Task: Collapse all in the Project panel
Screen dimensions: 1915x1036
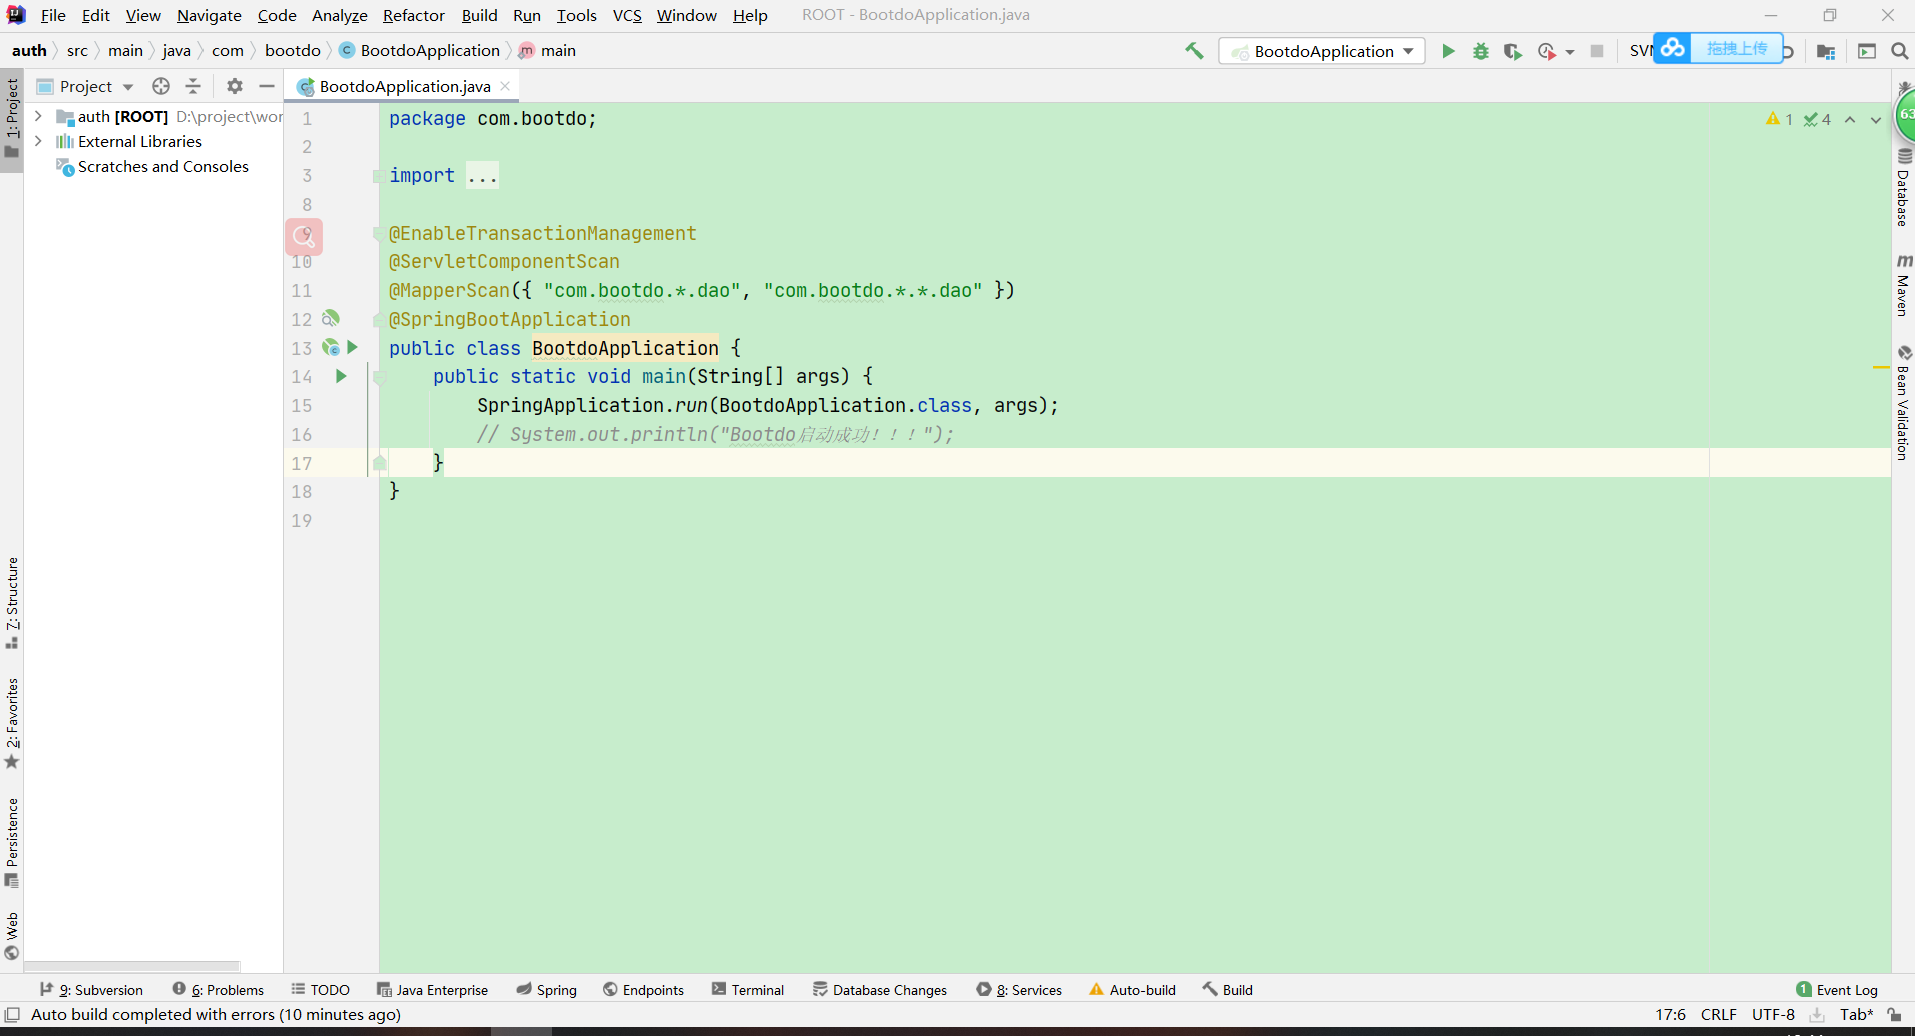Action: (193, 86)
